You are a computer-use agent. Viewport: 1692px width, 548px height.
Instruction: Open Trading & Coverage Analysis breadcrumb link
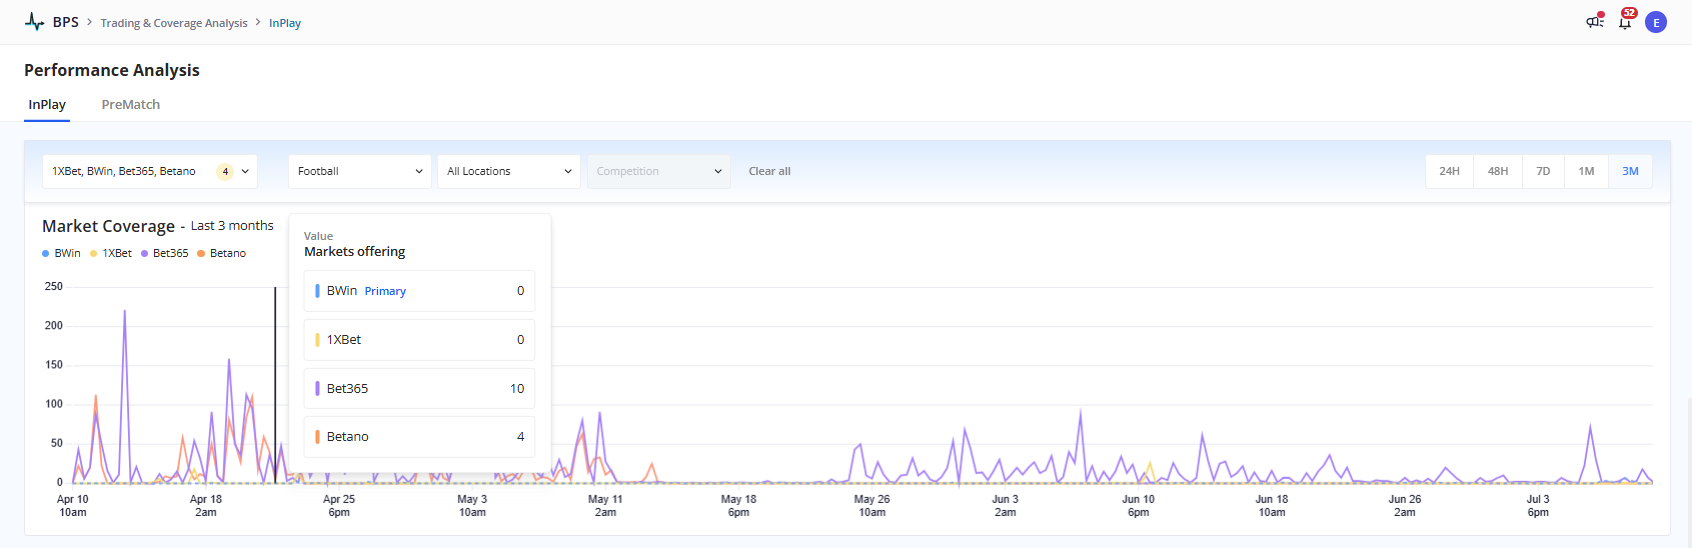(174, 23)
